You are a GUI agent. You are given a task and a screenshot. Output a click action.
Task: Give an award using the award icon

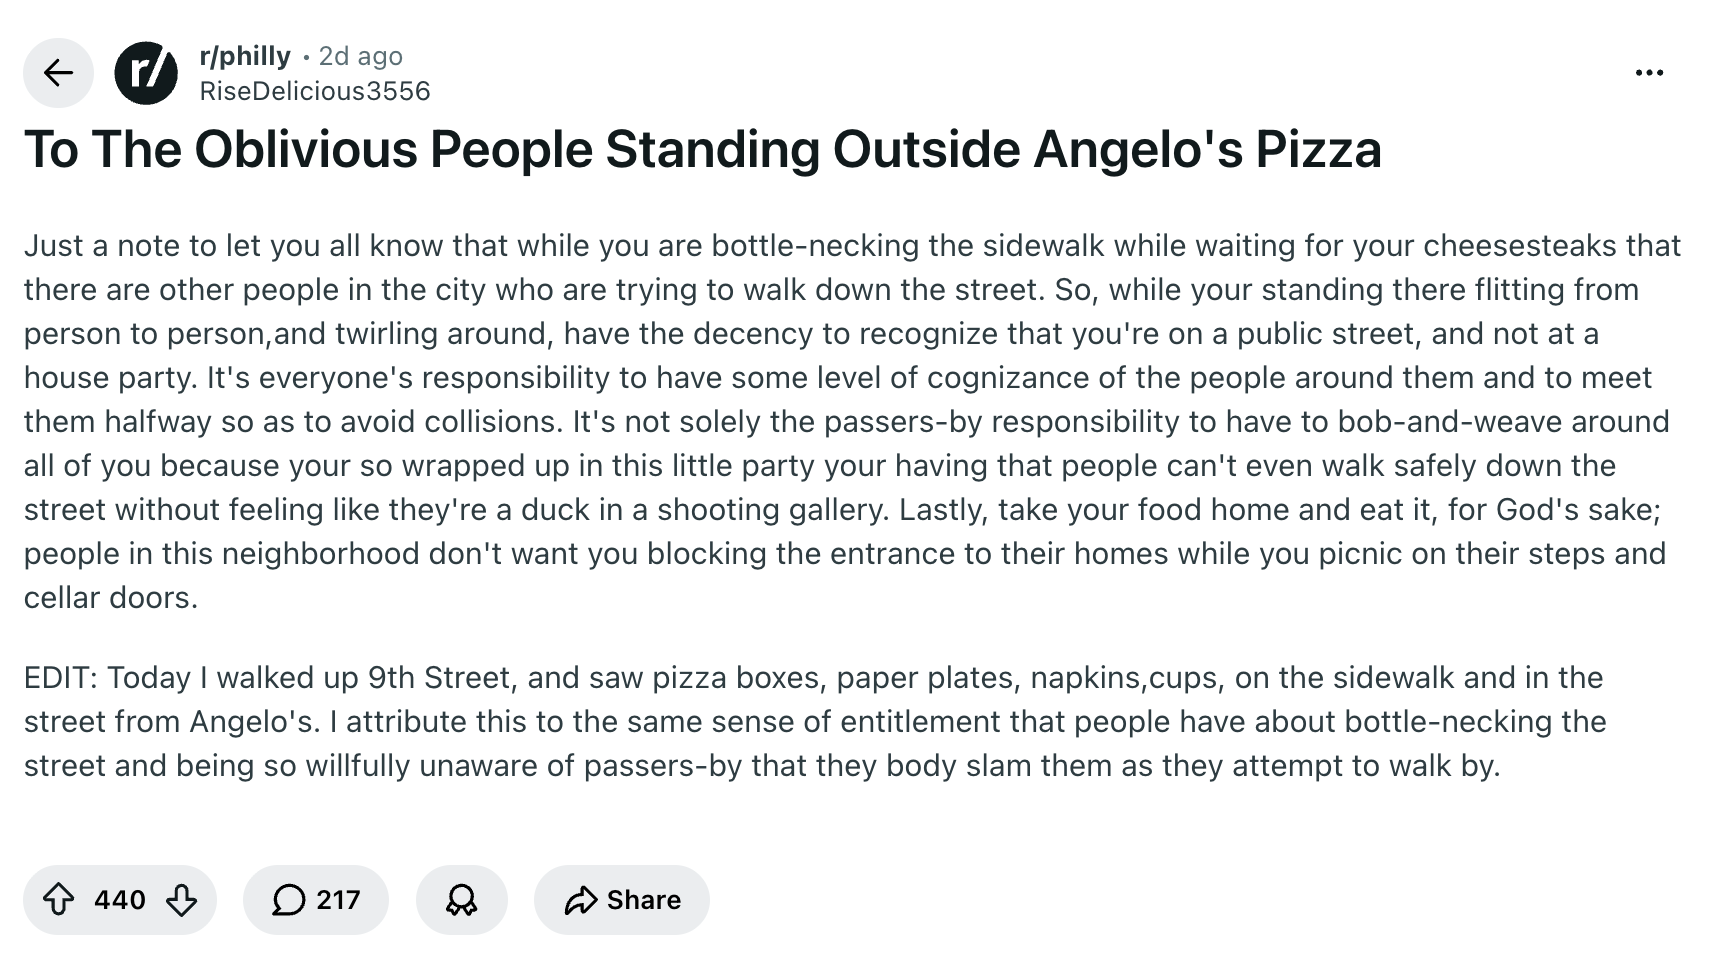pos(461,900)
